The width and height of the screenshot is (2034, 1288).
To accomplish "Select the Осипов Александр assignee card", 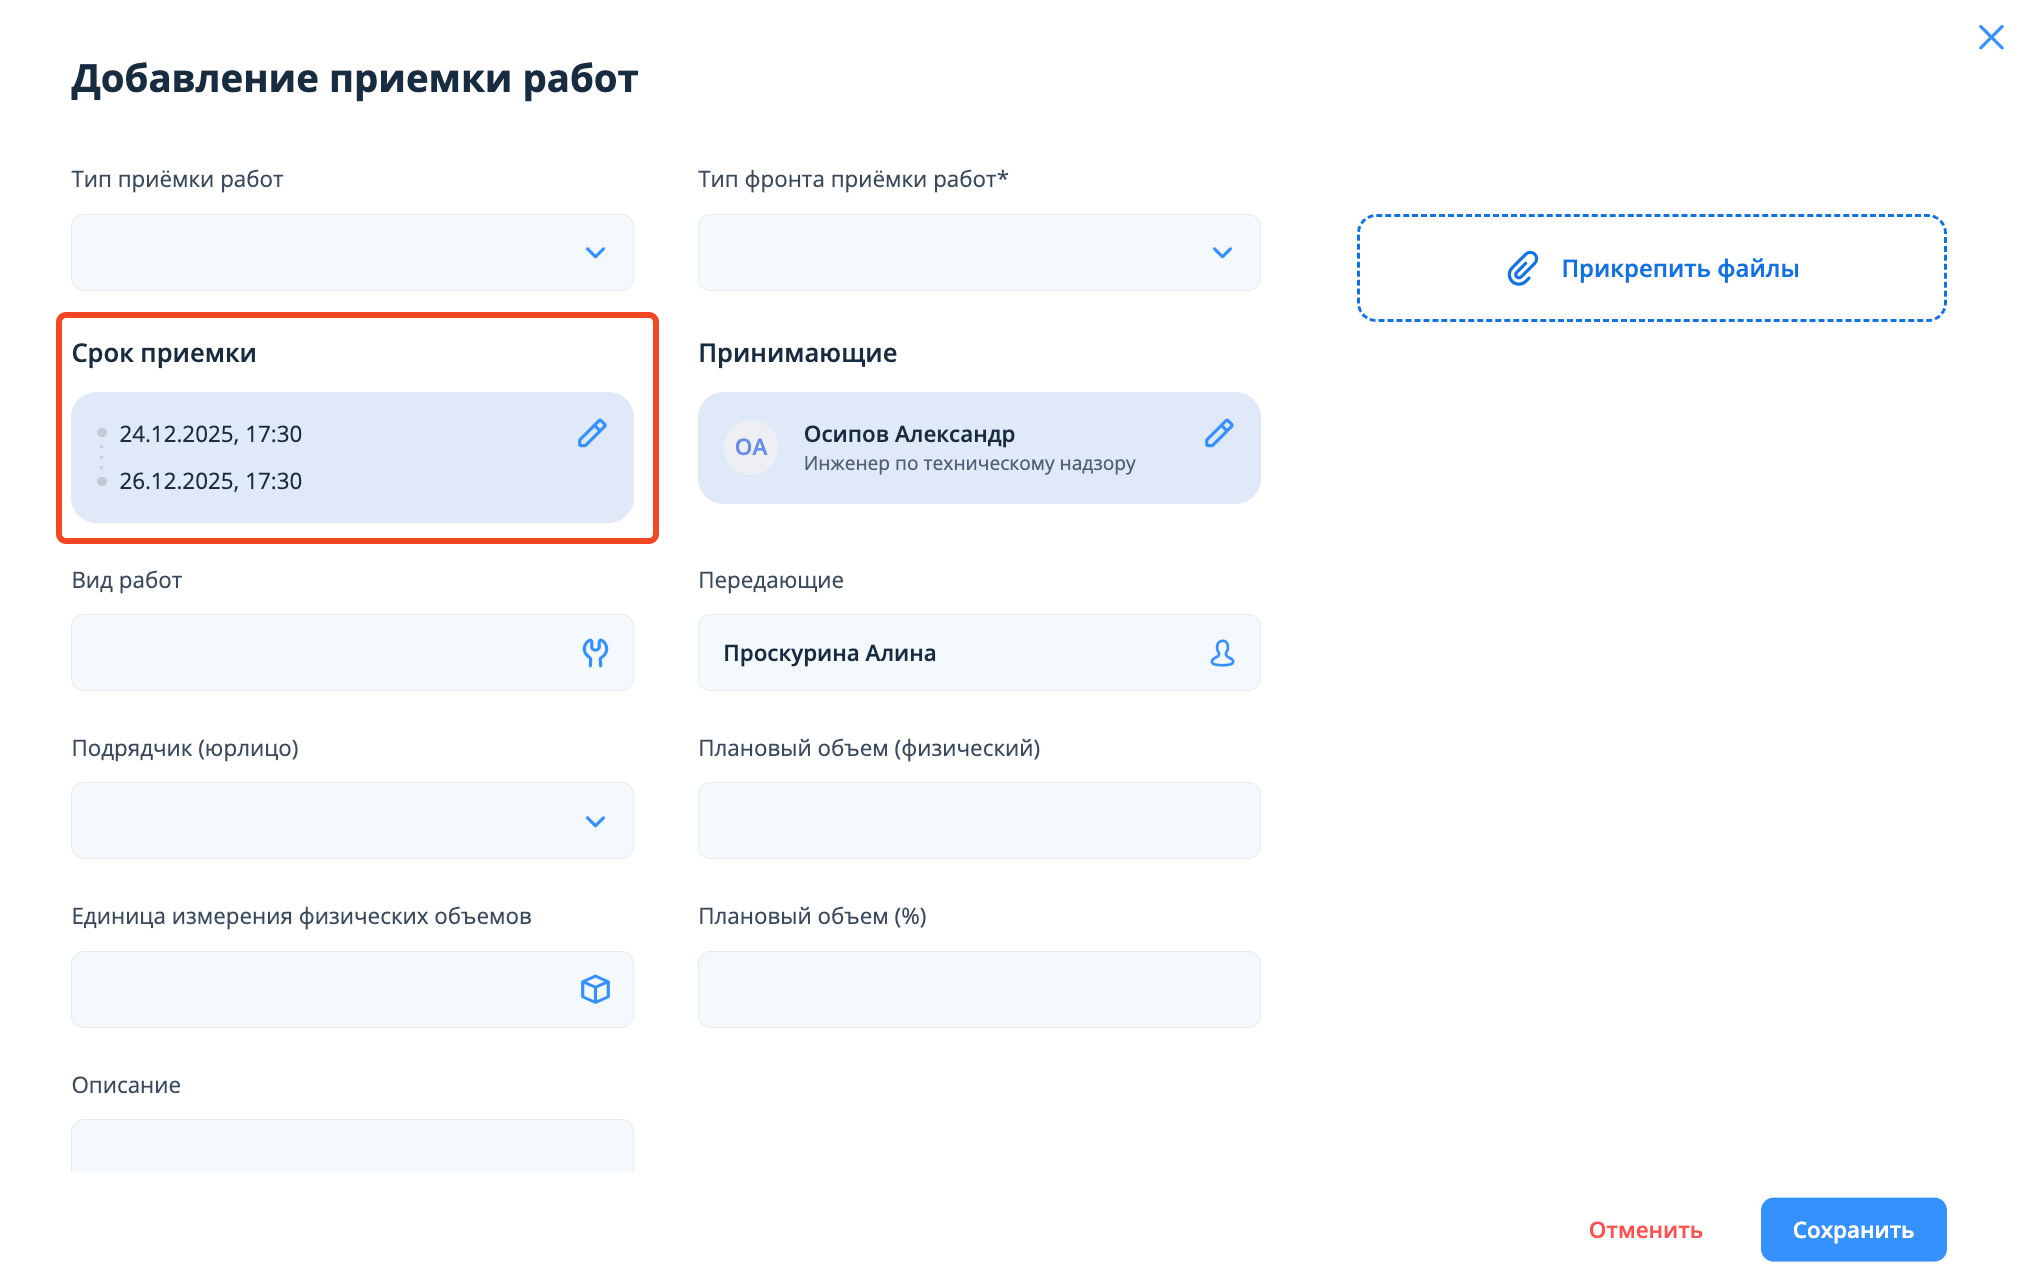I will point(960,447).
